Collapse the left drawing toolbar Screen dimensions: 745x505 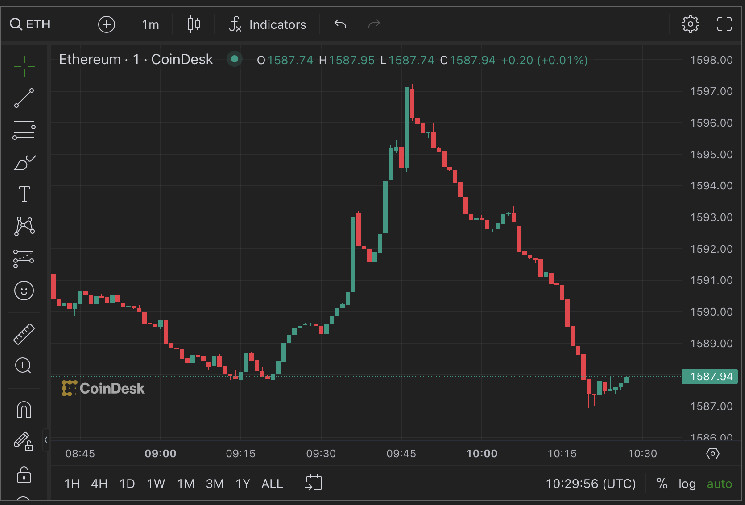tap(46, 440)
